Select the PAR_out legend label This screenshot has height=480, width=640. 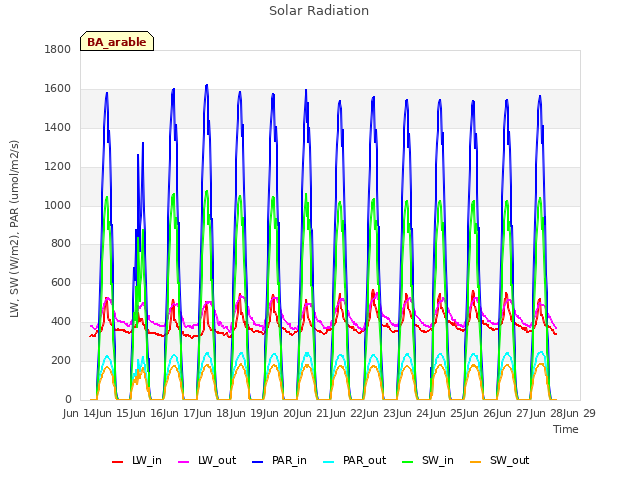click(364, 461)
